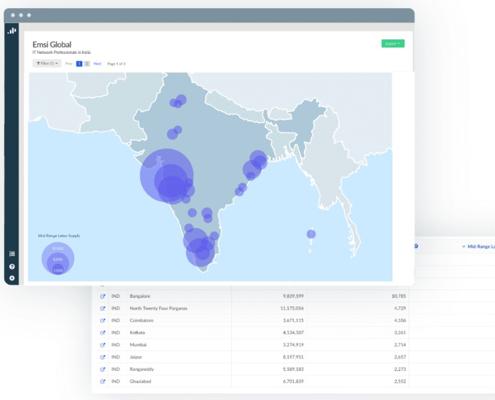
Task: Open the external link icon for Bangalore row
Action: (103, 296)
